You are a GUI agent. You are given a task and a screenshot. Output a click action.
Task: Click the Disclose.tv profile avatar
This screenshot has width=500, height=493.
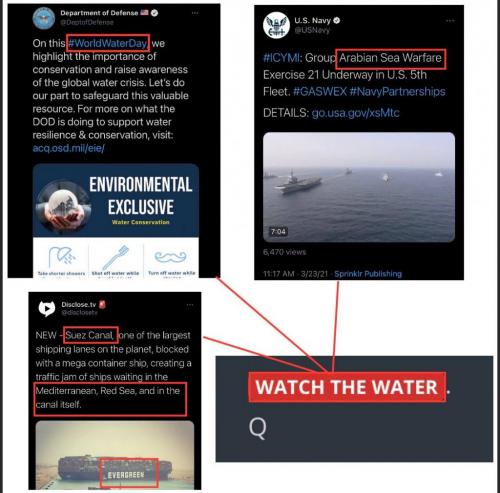[47, 309]
